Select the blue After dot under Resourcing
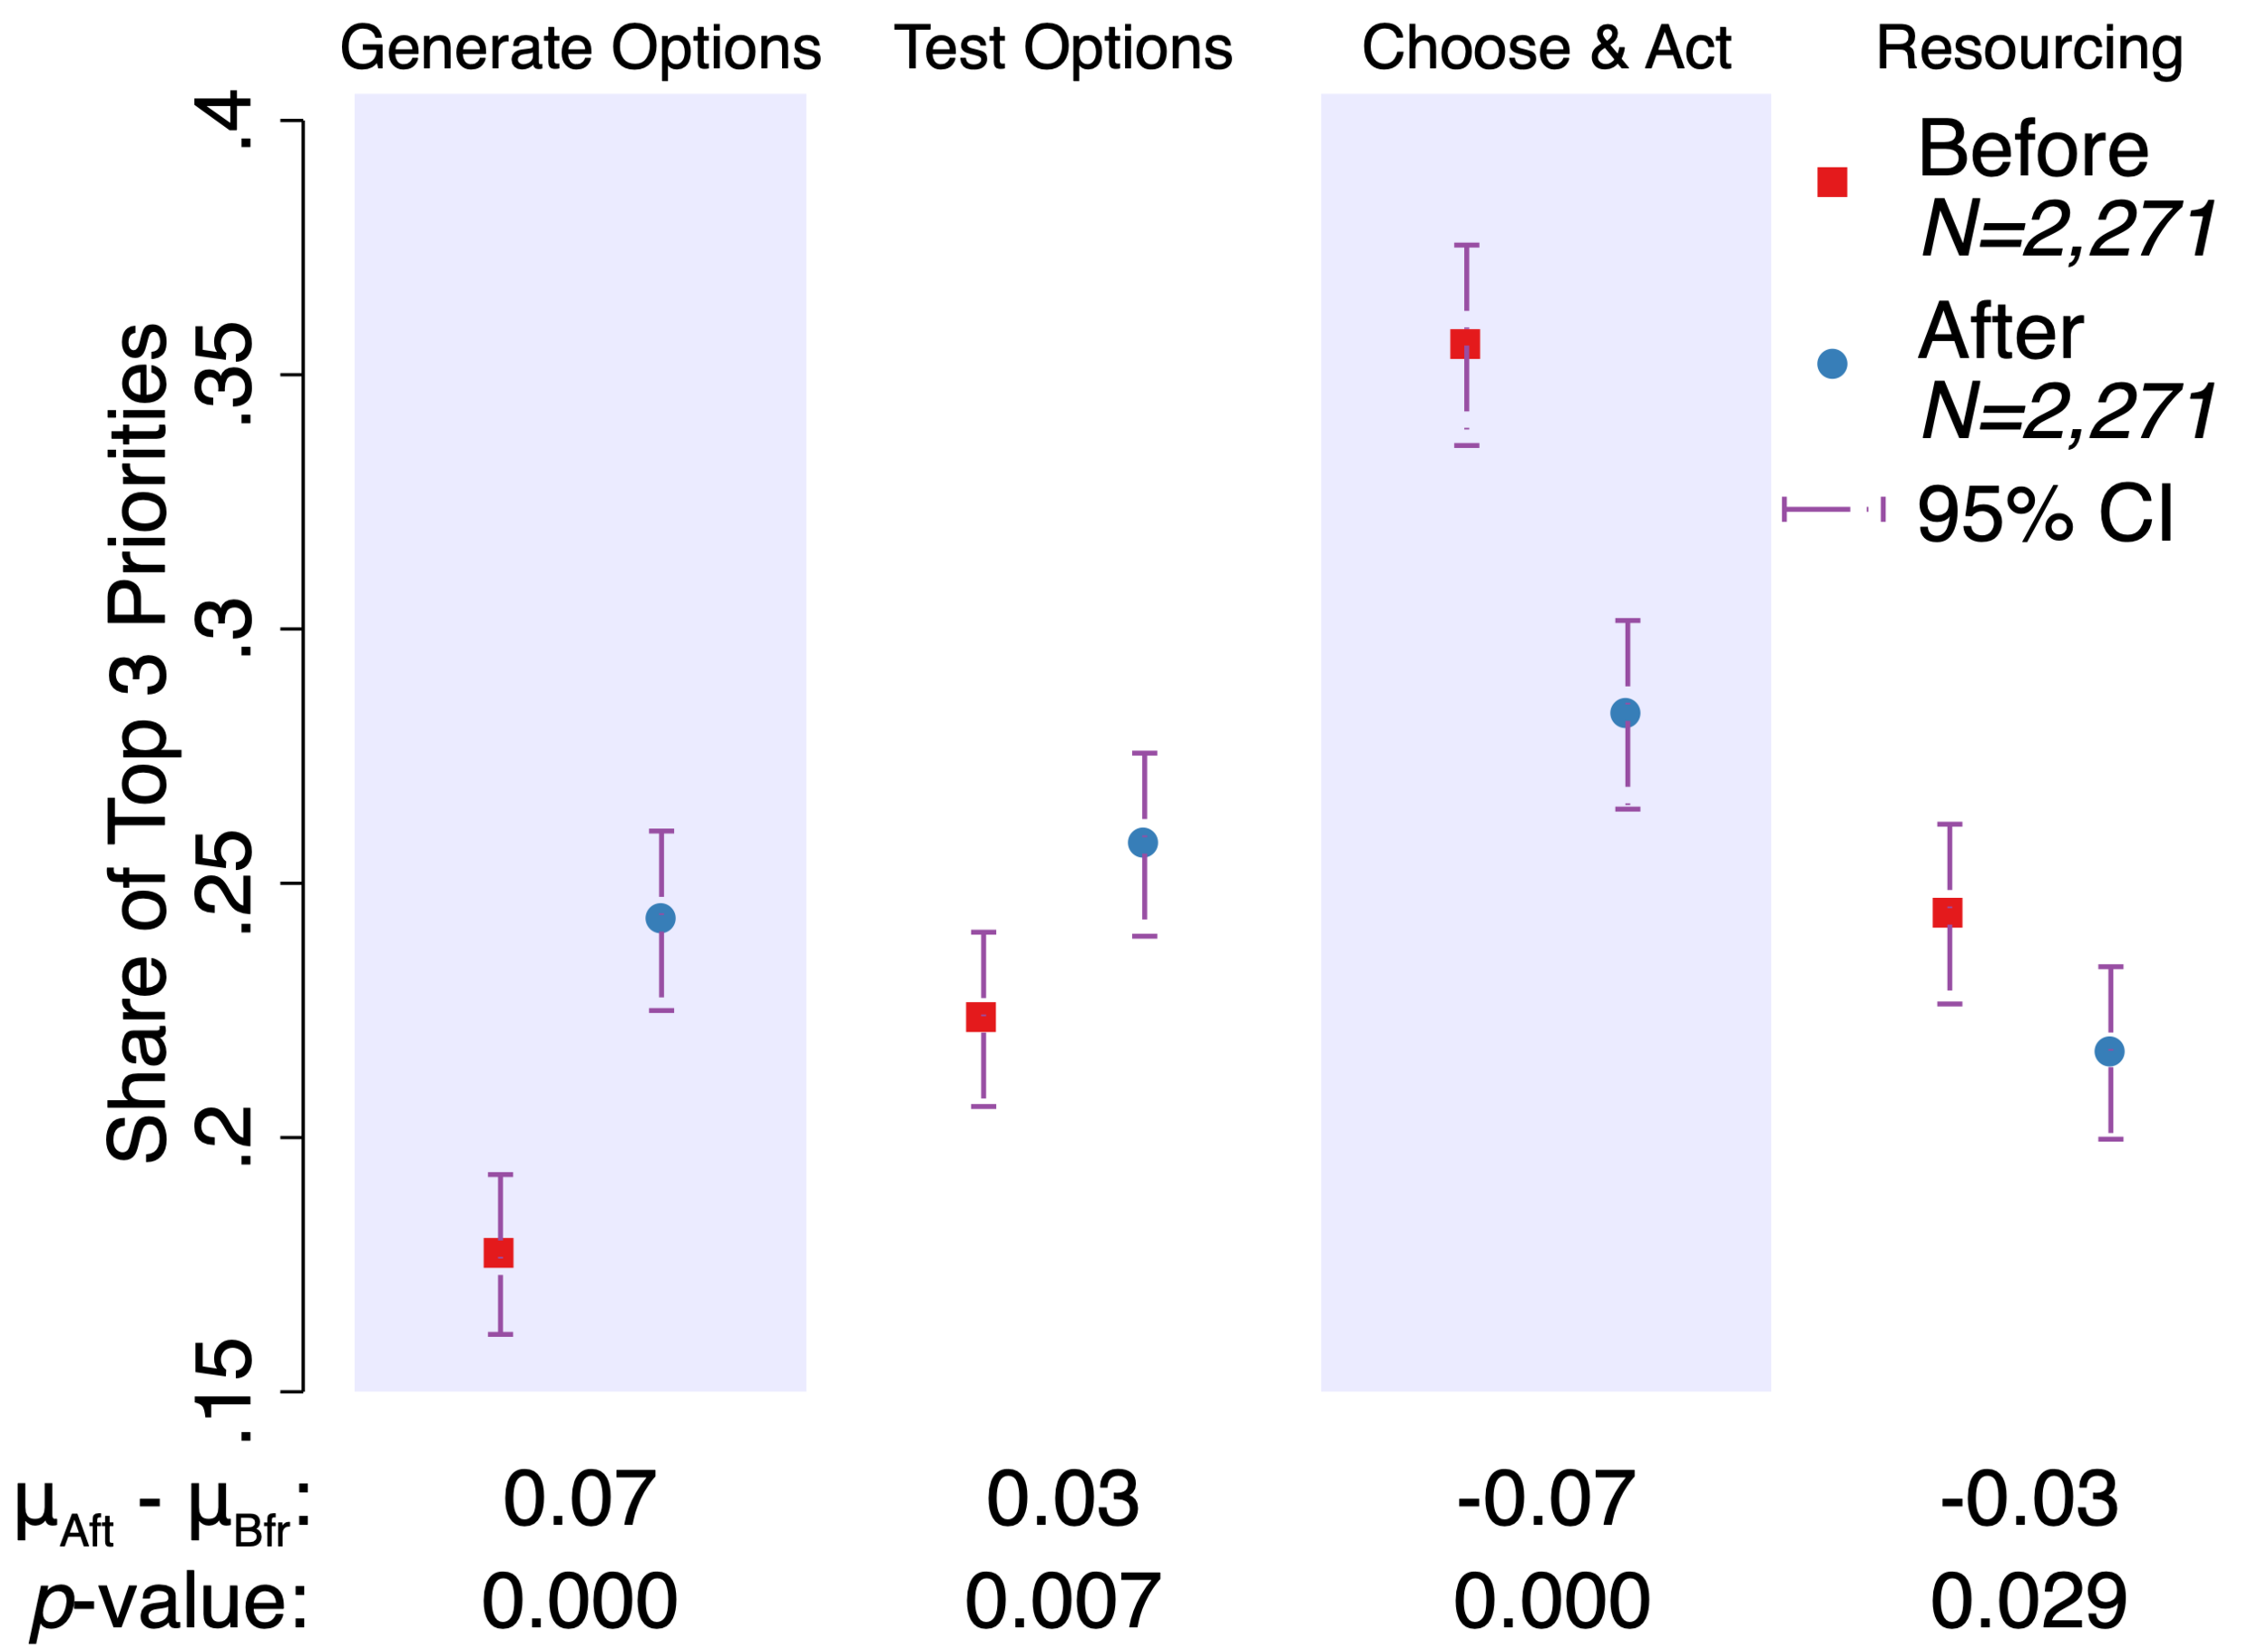Viewport: 2268px width, 1649px height. coord(2109,1051)
